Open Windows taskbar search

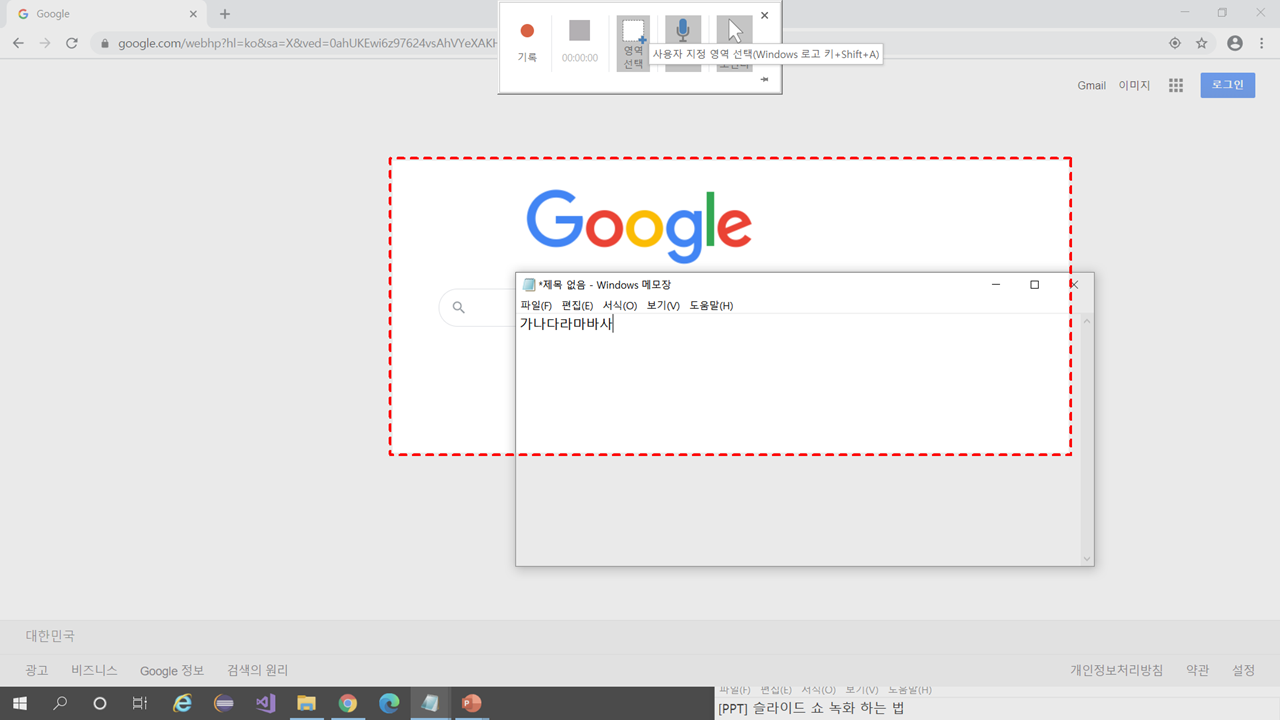[x=60, y=703]
